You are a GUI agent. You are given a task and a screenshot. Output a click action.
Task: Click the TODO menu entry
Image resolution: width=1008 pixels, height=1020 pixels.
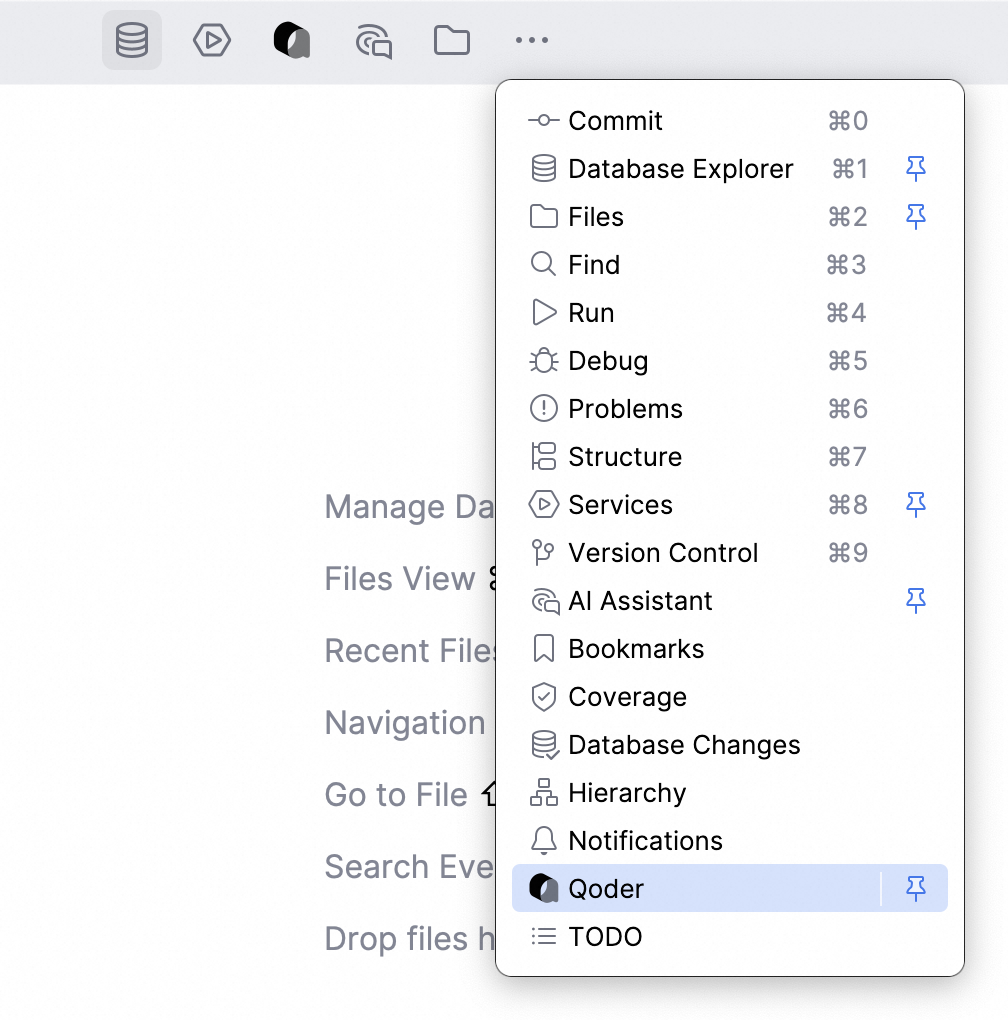pyautogui.click(x=605, y=937)
